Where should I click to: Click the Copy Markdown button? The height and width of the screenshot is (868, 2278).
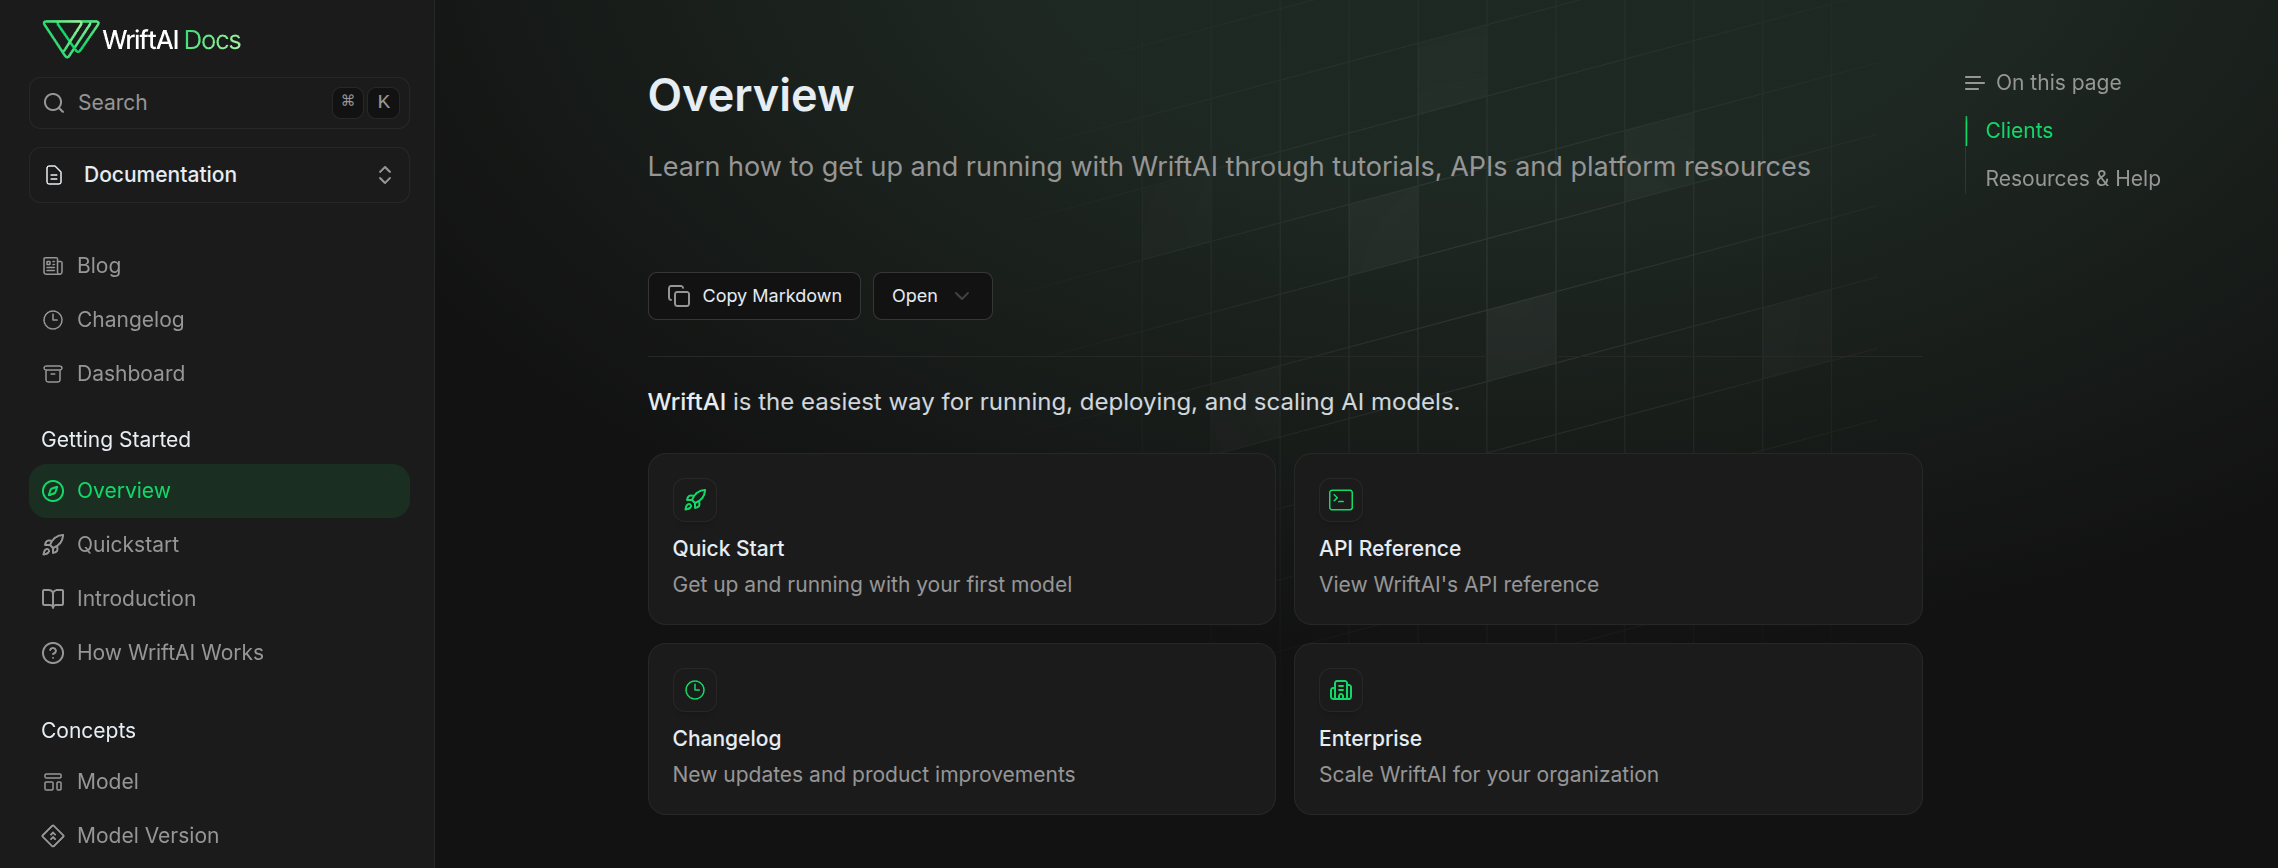(754, 296)
